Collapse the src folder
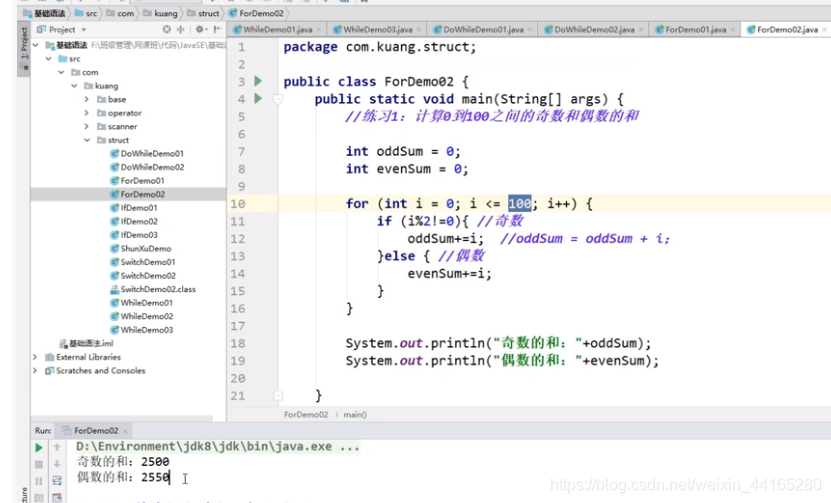831x503 pixels. tap(49, 59)
